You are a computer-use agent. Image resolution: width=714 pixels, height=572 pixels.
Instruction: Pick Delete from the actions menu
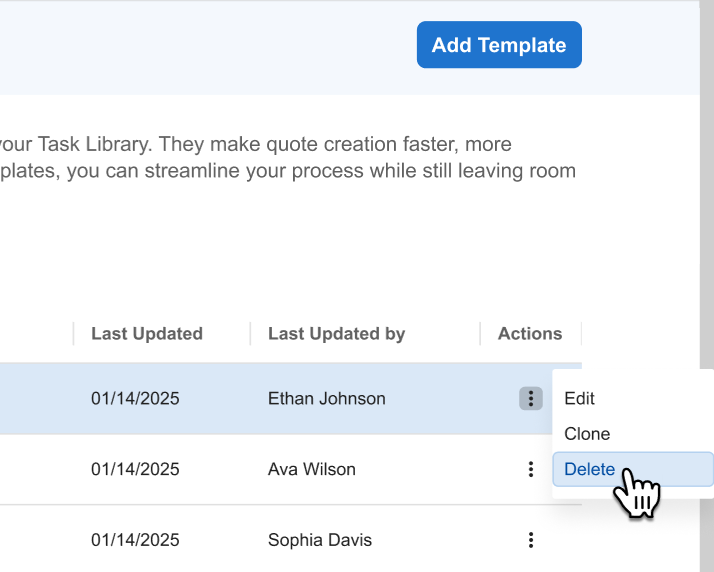590,469
